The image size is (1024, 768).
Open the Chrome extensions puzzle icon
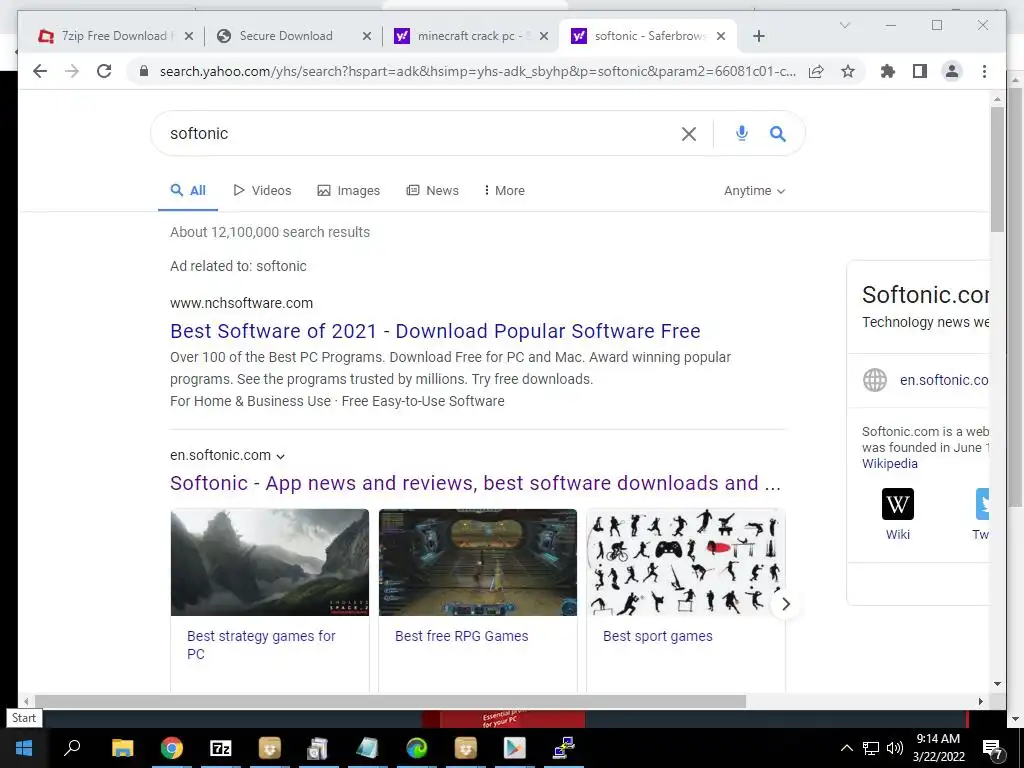[x=888, y=71]
